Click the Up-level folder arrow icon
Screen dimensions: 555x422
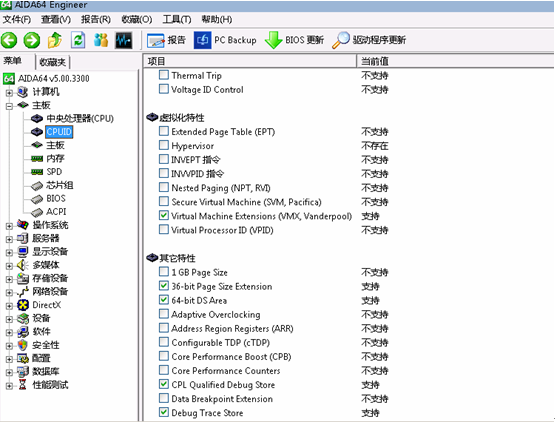click(55, 40)
